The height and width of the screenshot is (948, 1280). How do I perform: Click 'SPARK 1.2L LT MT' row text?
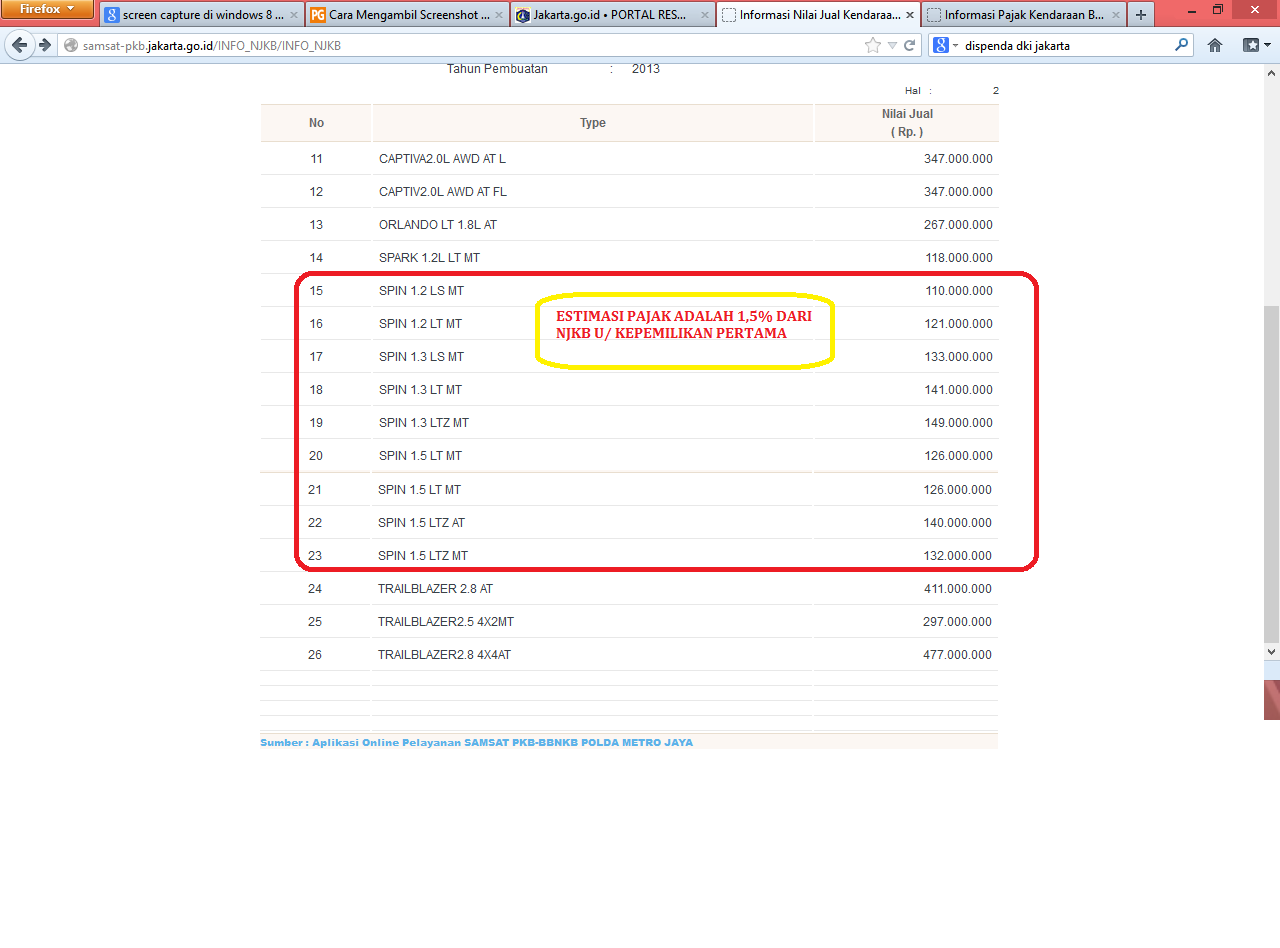pyautogui.click(x=429, y=258)
